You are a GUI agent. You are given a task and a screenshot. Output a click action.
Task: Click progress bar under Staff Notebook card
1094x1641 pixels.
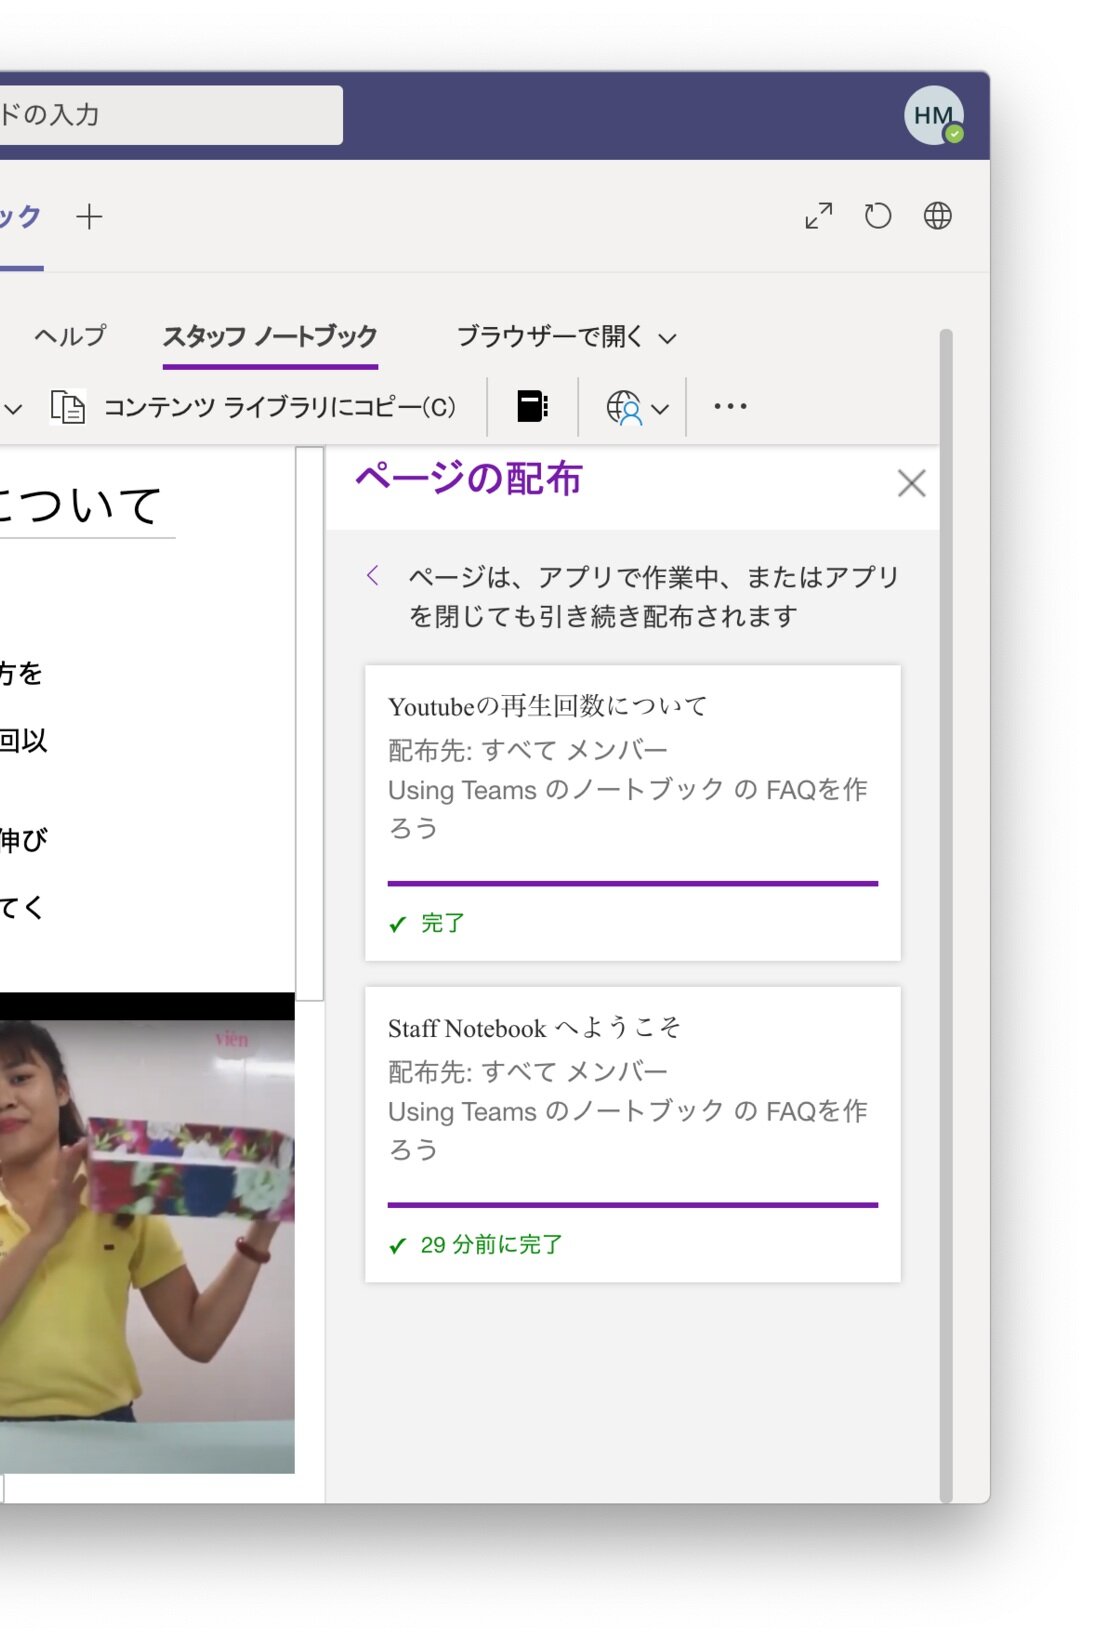click(x=633, y=1205)
